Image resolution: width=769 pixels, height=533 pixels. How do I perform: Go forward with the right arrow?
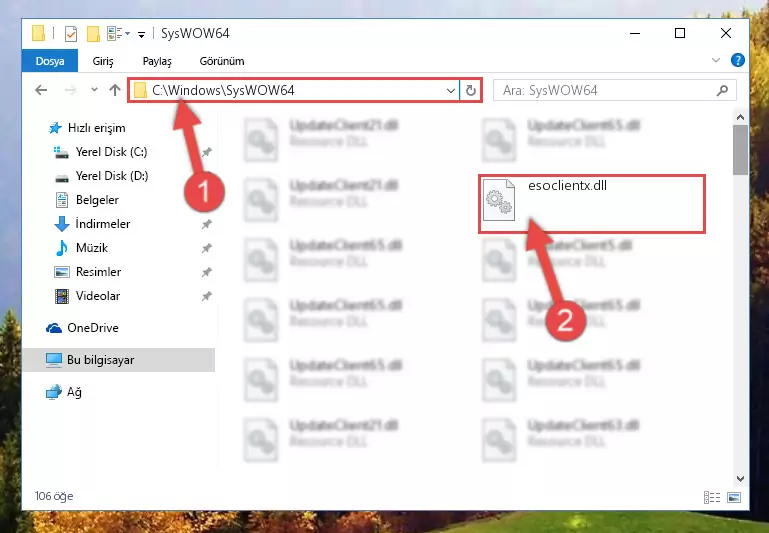click(70, 90)
